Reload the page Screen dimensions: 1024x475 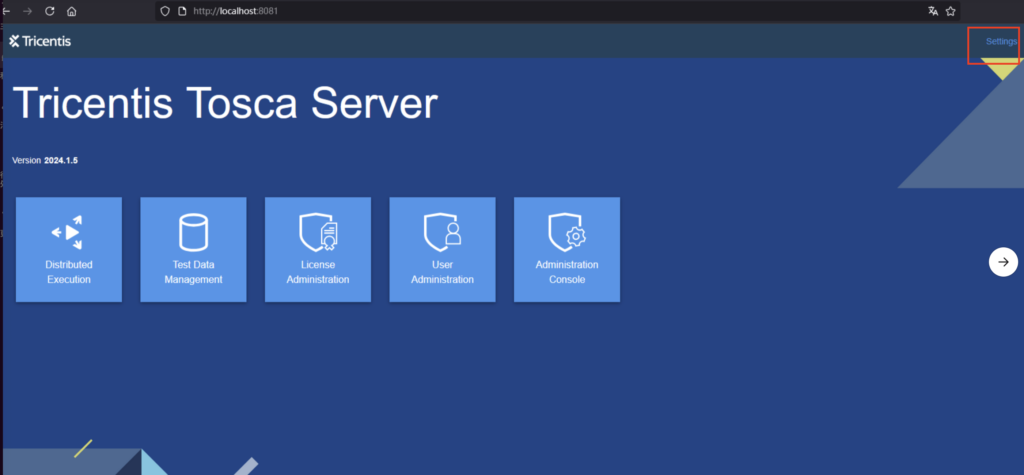(x=49, y=11)
